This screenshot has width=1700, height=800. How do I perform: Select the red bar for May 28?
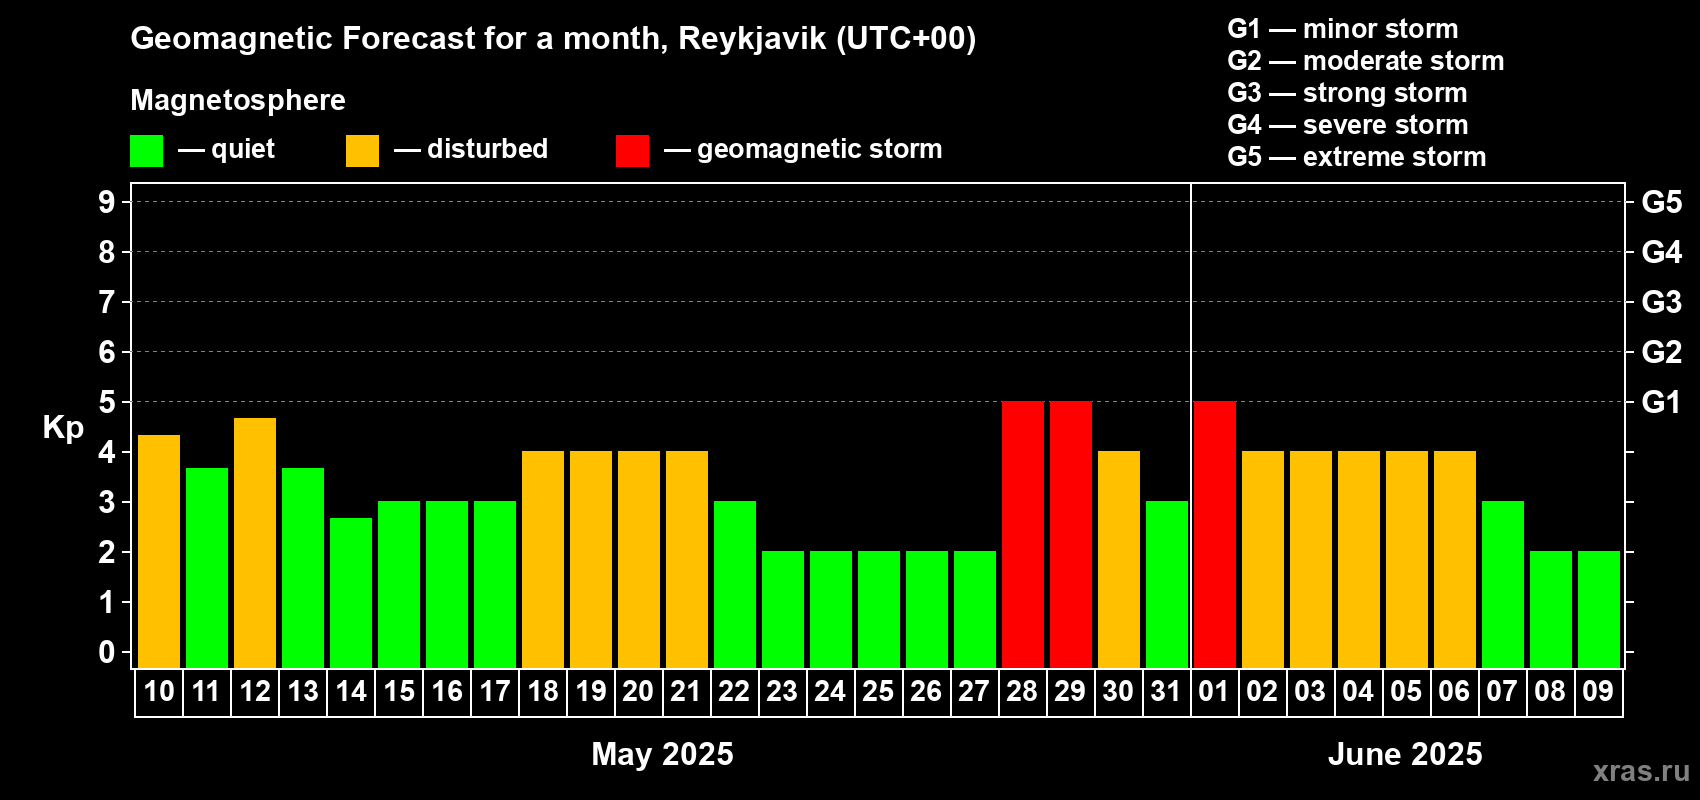pos(1023,535)
